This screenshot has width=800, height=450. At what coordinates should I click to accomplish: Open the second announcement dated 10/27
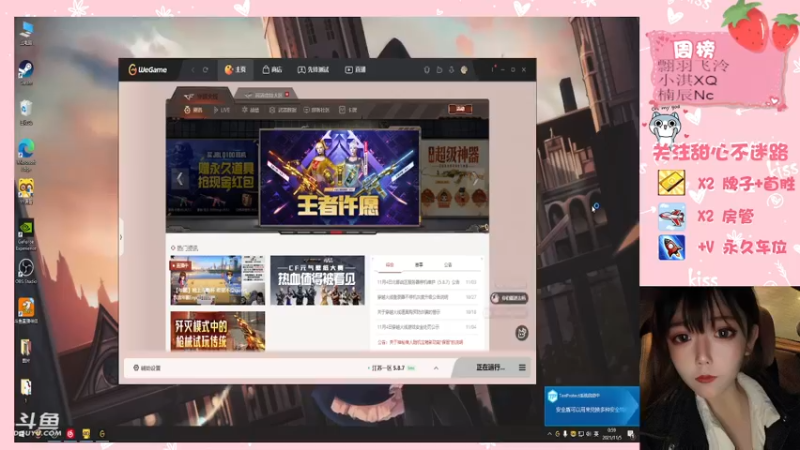tap(427, 296)
